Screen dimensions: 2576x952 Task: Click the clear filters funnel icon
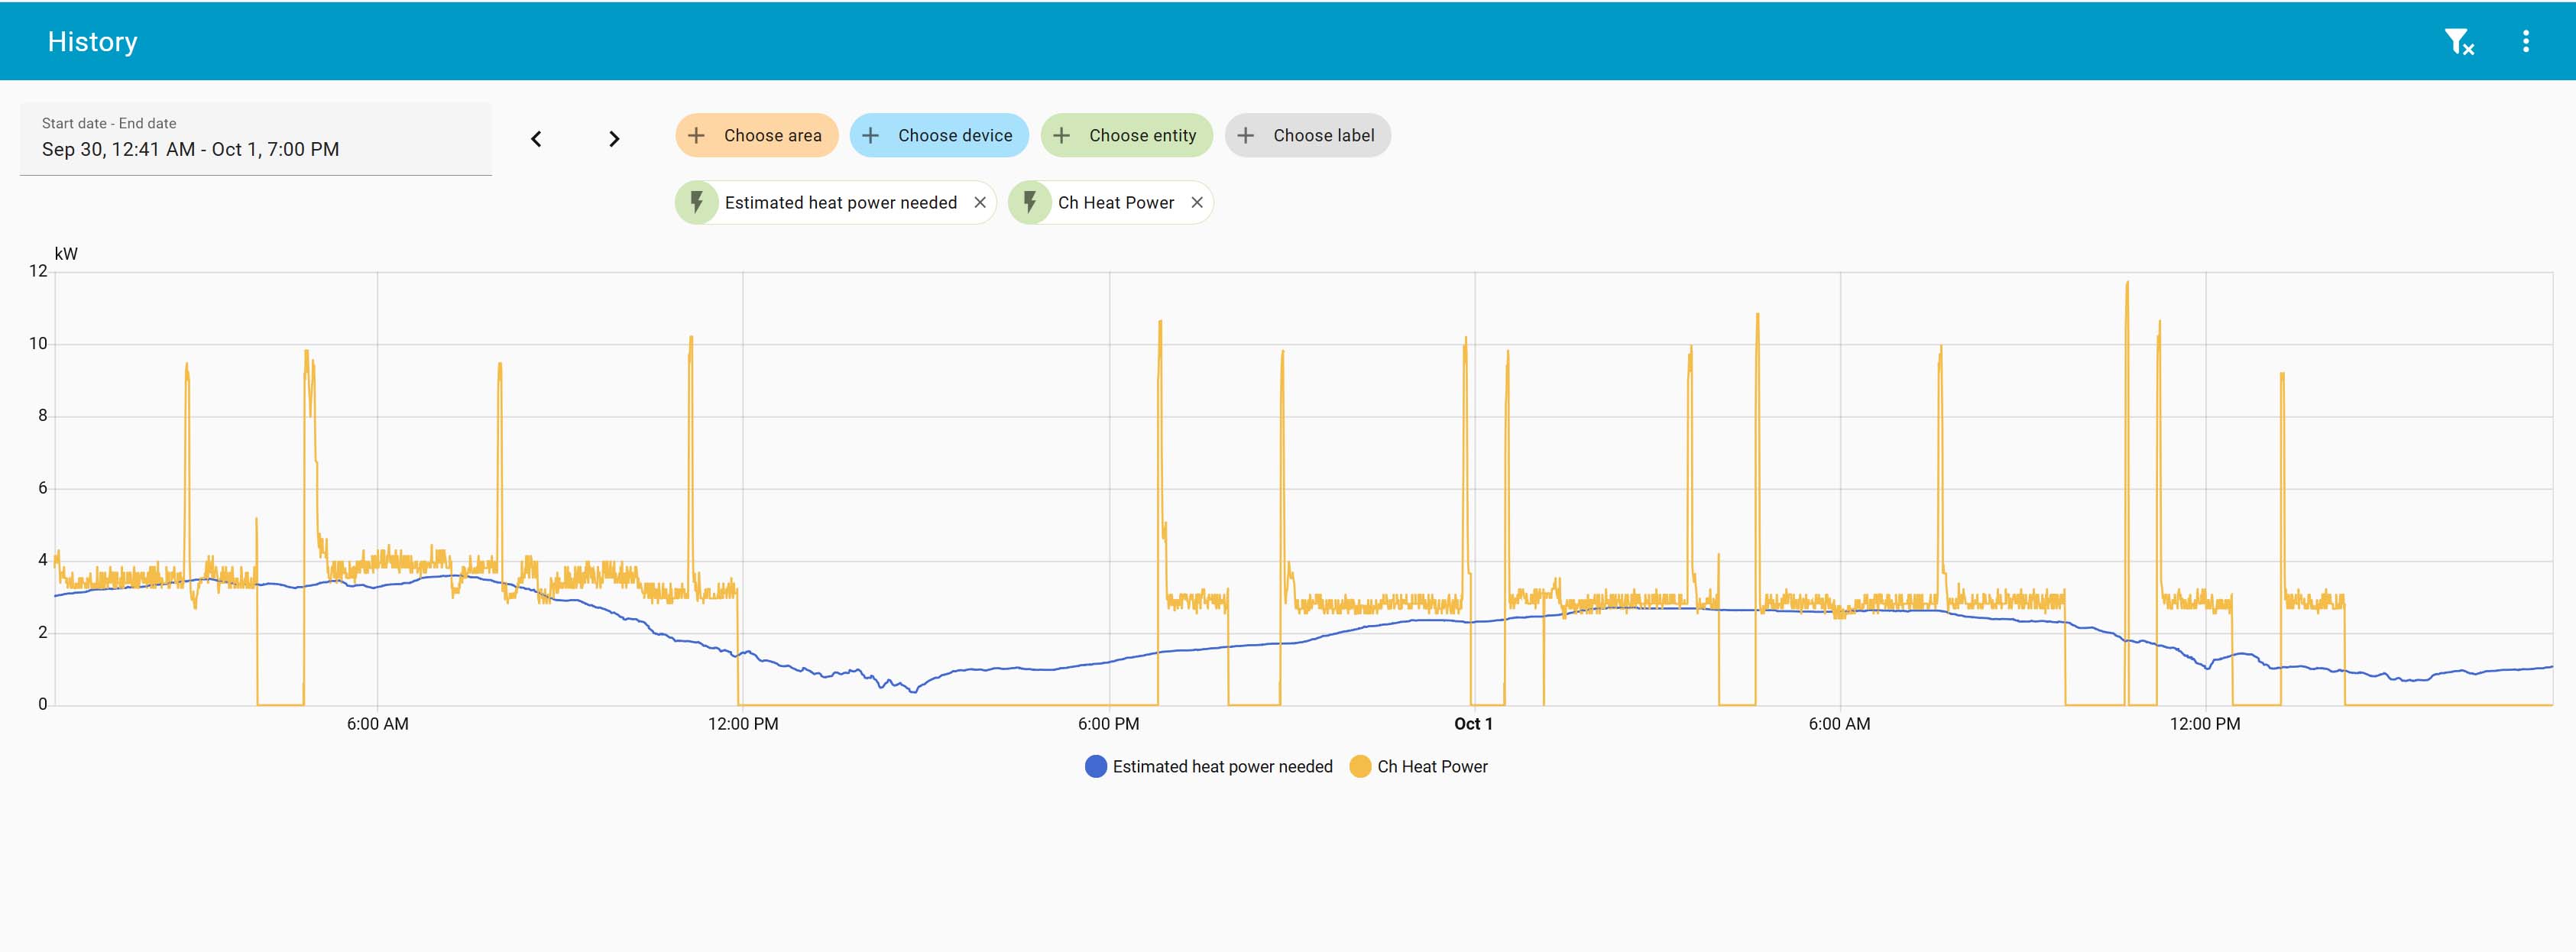coord(2459,41)
